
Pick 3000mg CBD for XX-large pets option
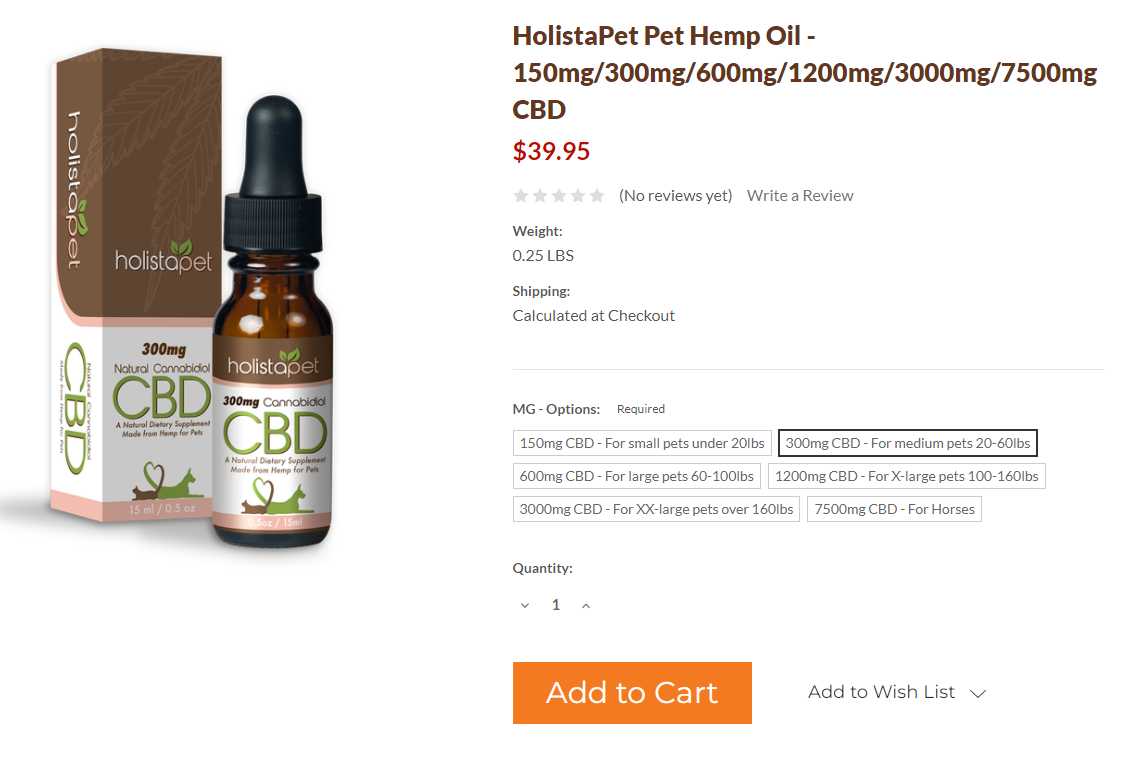pyautogui.click(x=656, y=509)
